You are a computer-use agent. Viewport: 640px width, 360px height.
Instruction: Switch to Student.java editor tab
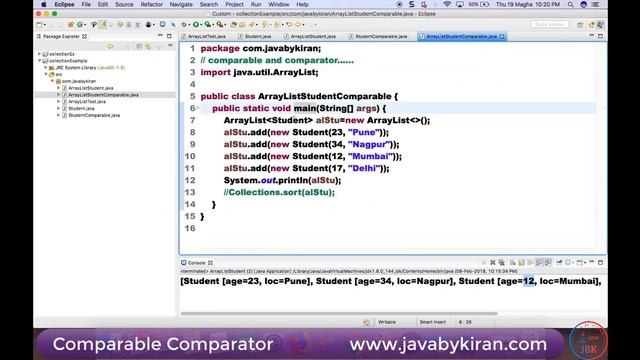(257, 36)
